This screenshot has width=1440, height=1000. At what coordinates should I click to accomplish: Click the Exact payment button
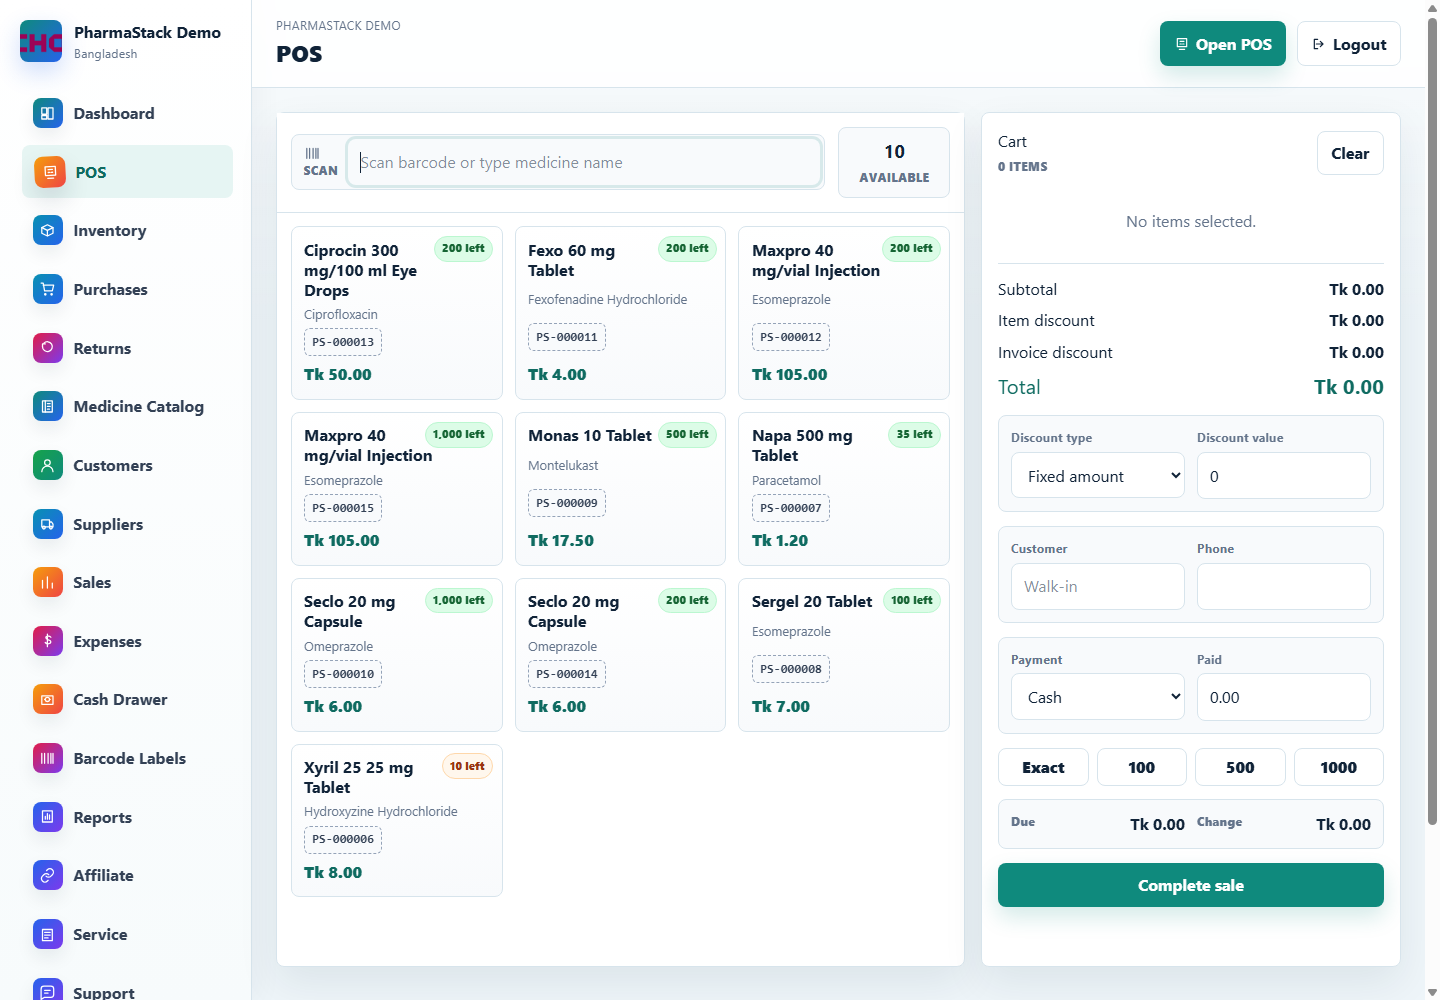(1043, 767)
